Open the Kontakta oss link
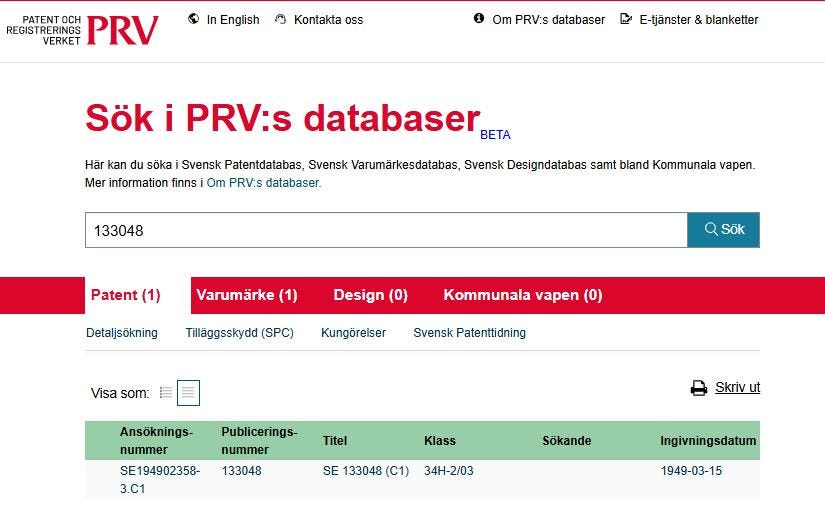825x526 pixels. 328,19
